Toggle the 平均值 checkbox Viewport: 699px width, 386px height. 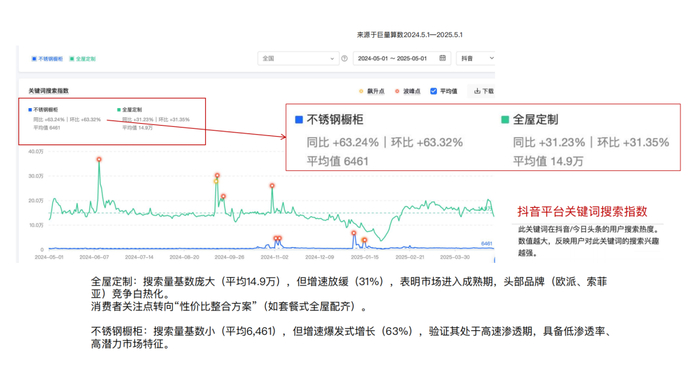coord(433,91)
